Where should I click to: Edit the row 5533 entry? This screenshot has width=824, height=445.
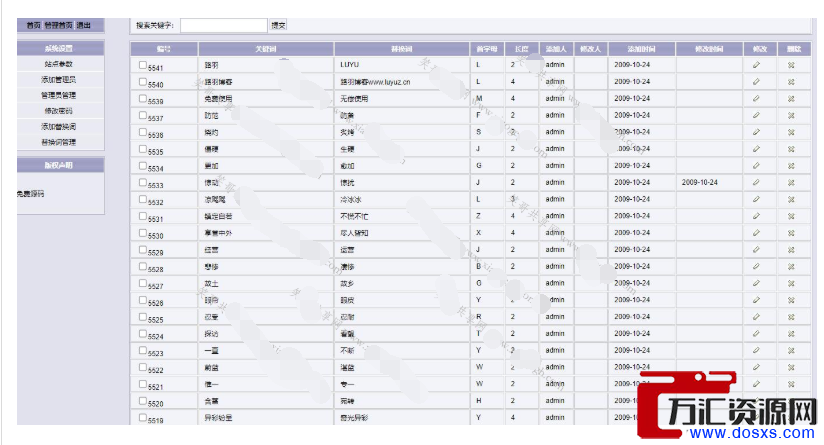(x=756, y=182)
